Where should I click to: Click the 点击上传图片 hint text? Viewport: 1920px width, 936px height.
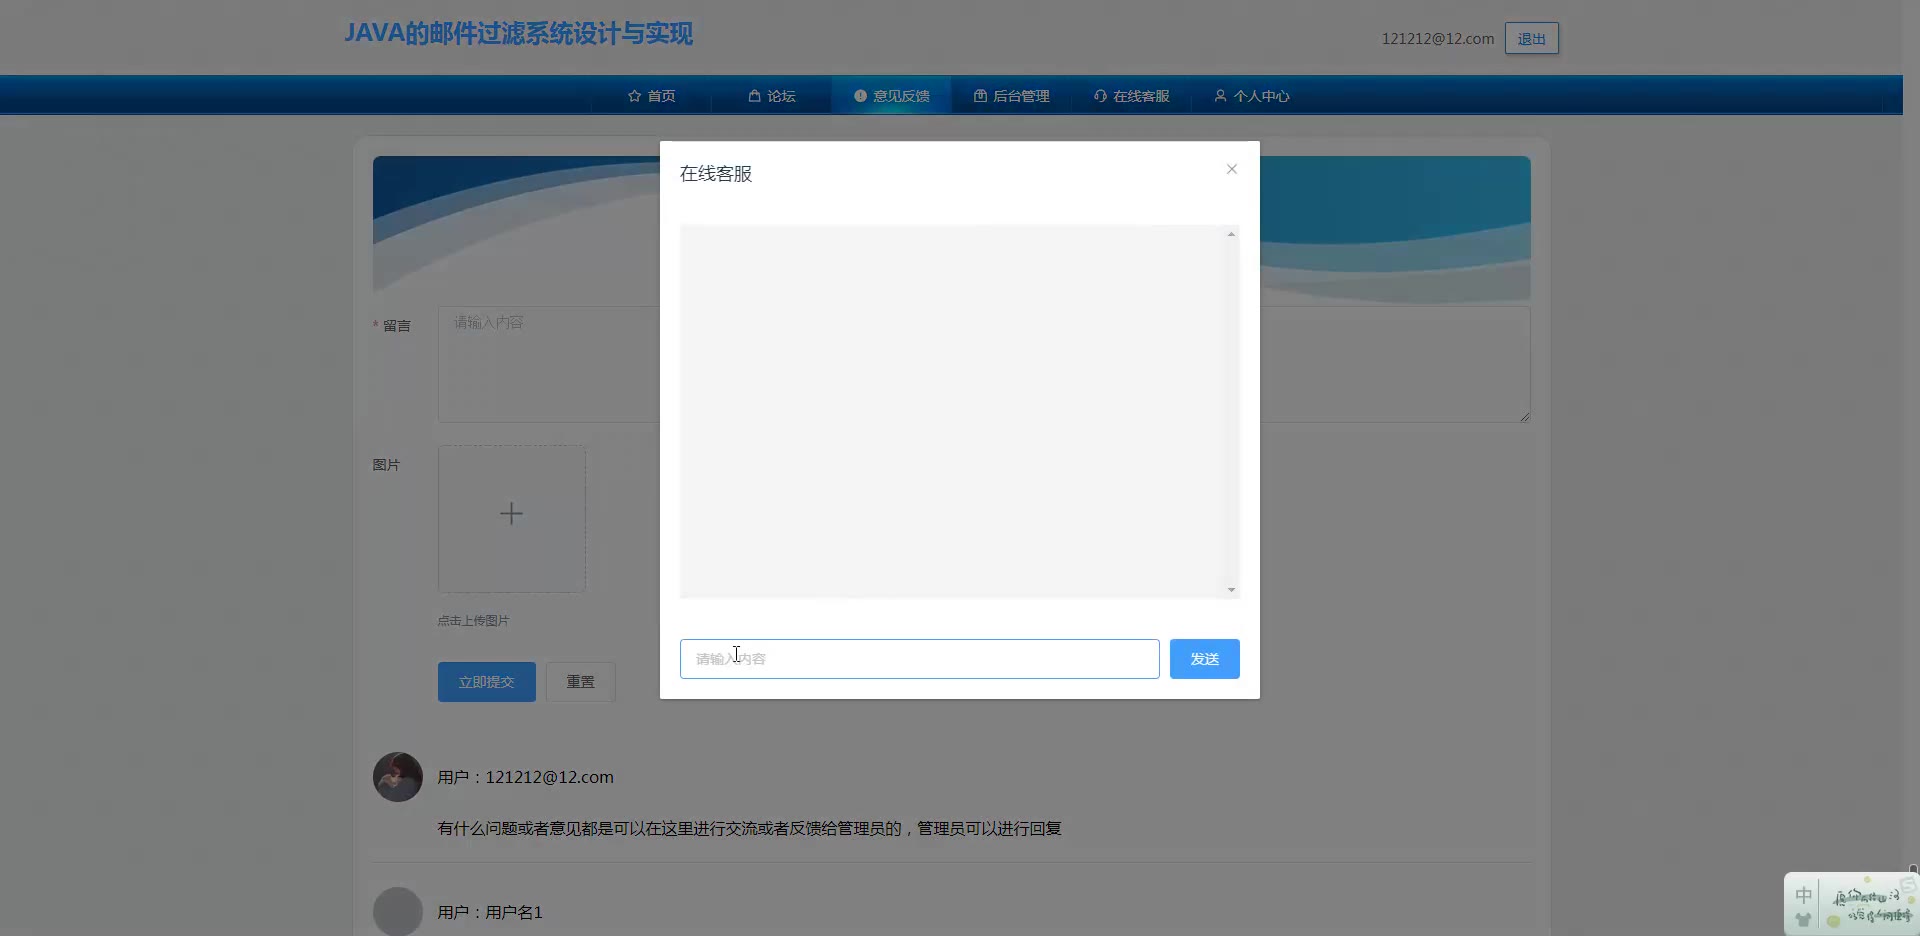(x=473, y=621)
